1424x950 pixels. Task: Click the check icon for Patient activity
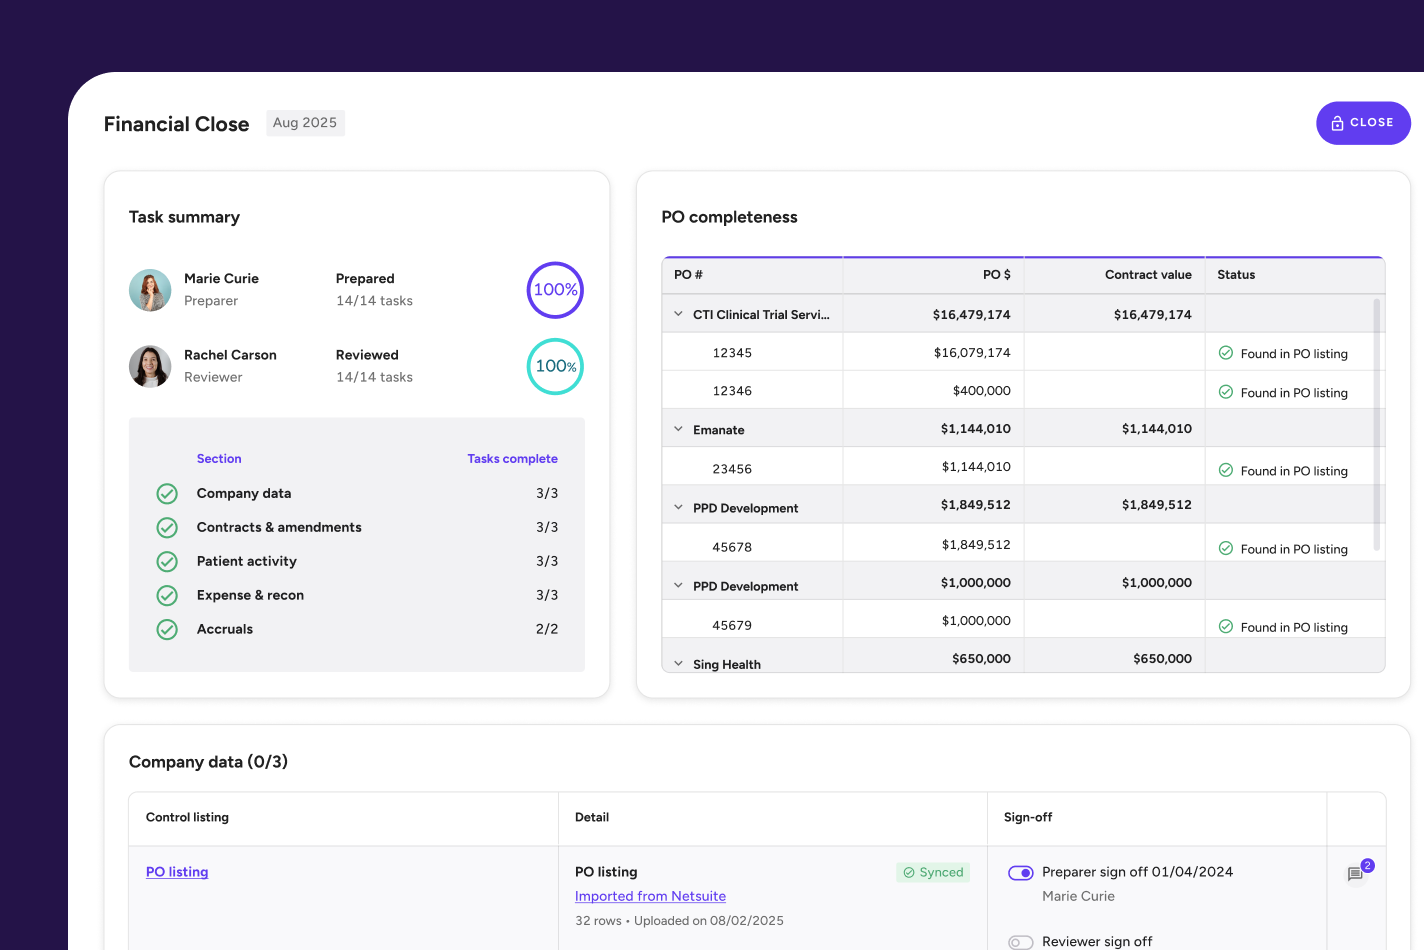167,562
